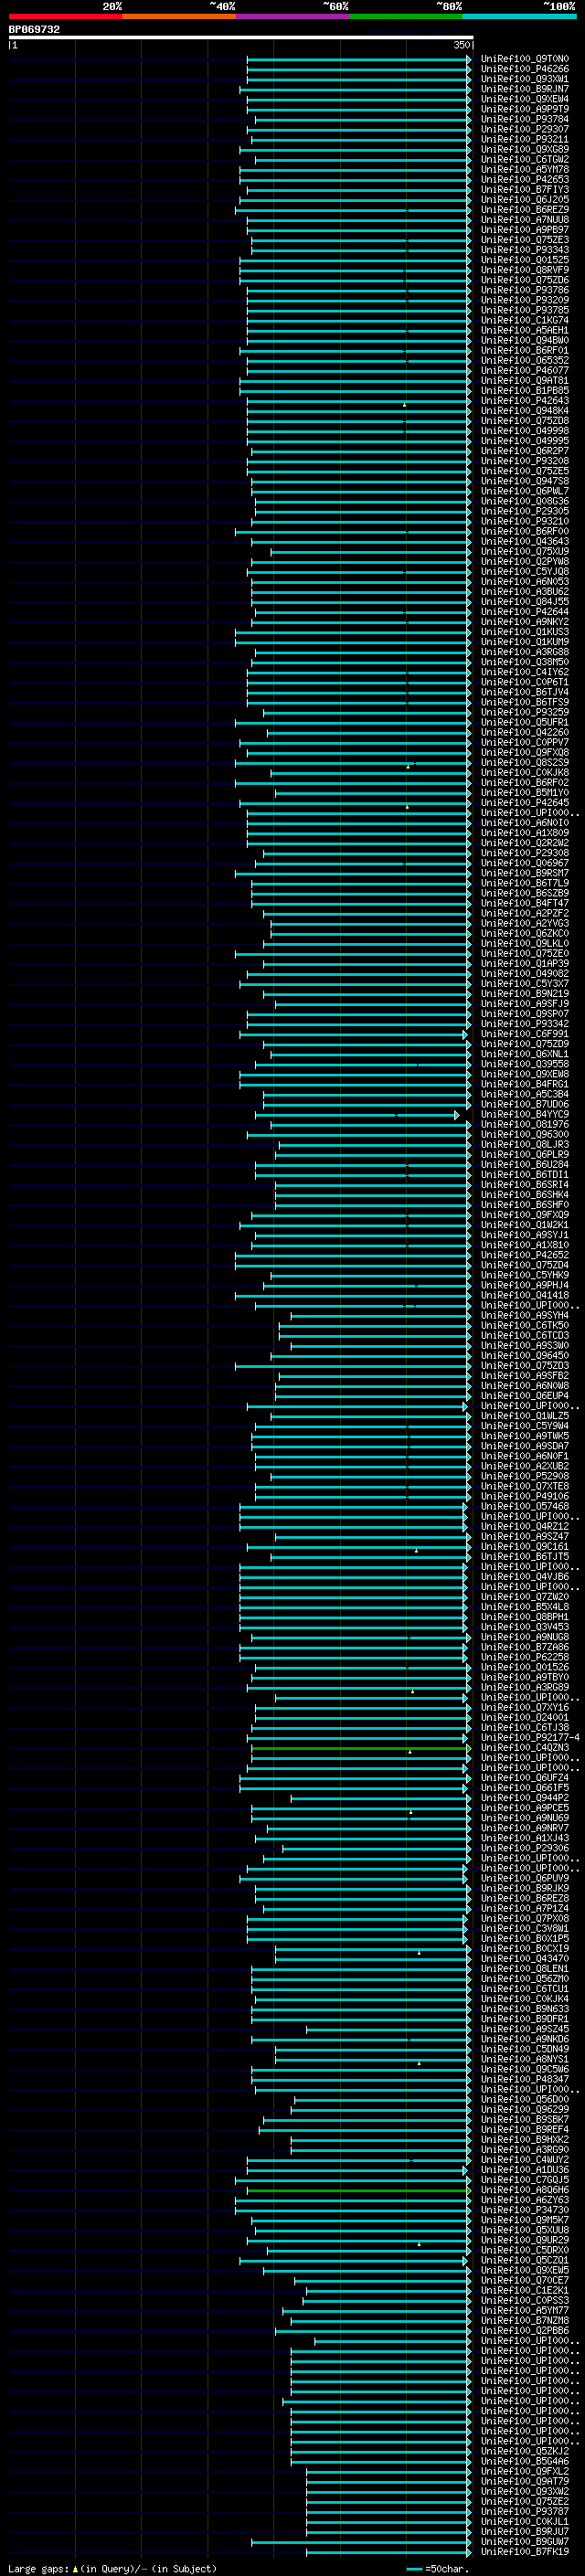The image size is (585, 2576).
Task: Select the UniRef100_B6SHK4 label
Action: (524, 1194)
